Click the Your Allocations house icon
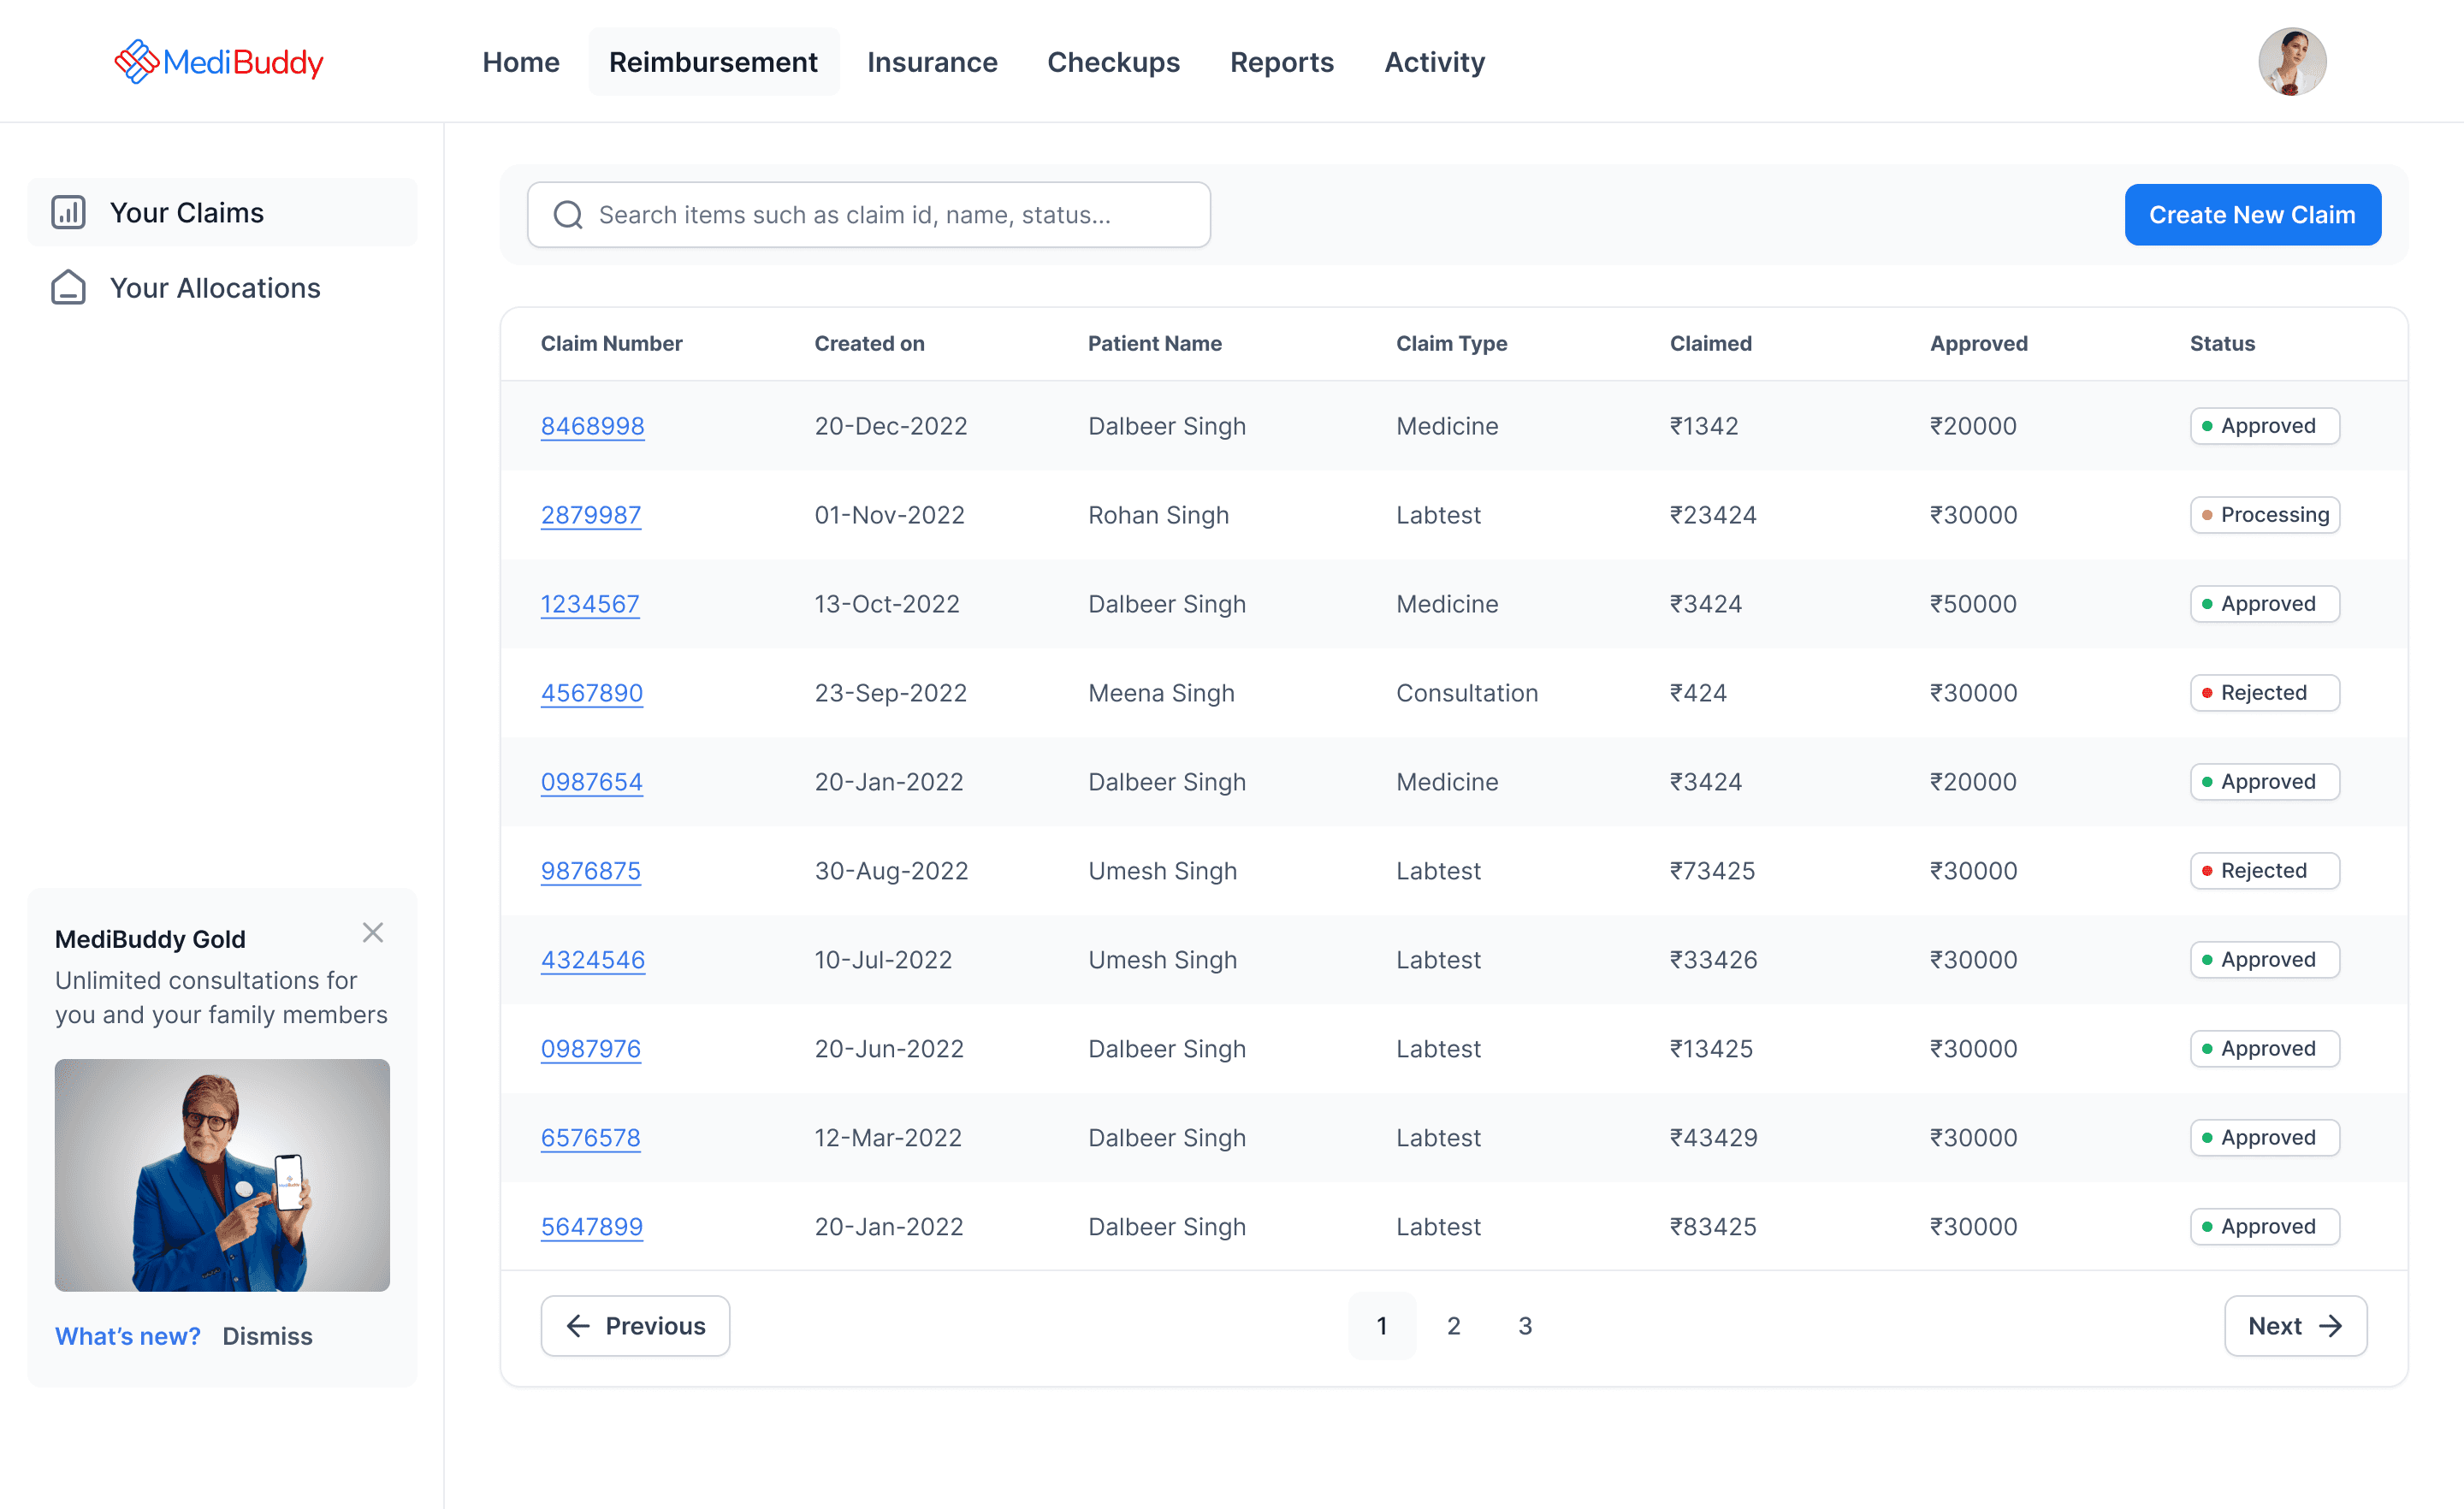This screenshot has width=2464, height=1509. click(68, 288)
